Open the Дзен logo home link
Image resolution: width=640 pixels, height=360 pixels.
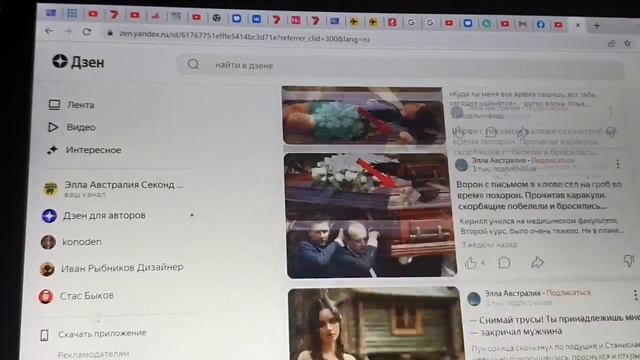(x=78, y=62)
